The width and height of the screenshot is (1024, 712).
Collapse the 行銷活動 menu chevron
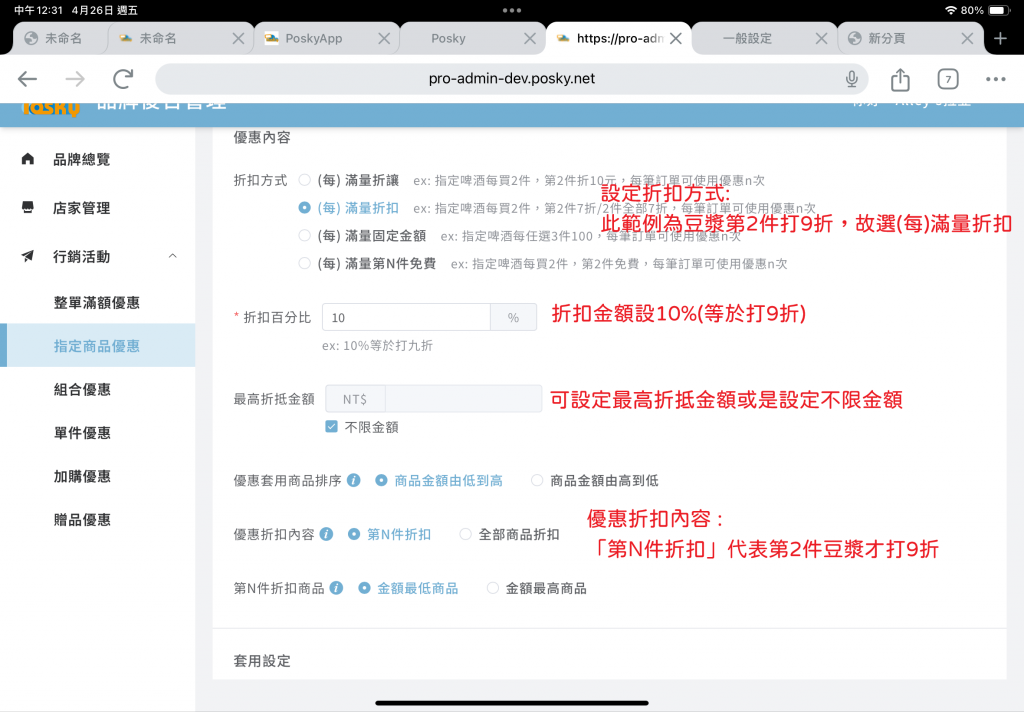pos(172,256)
